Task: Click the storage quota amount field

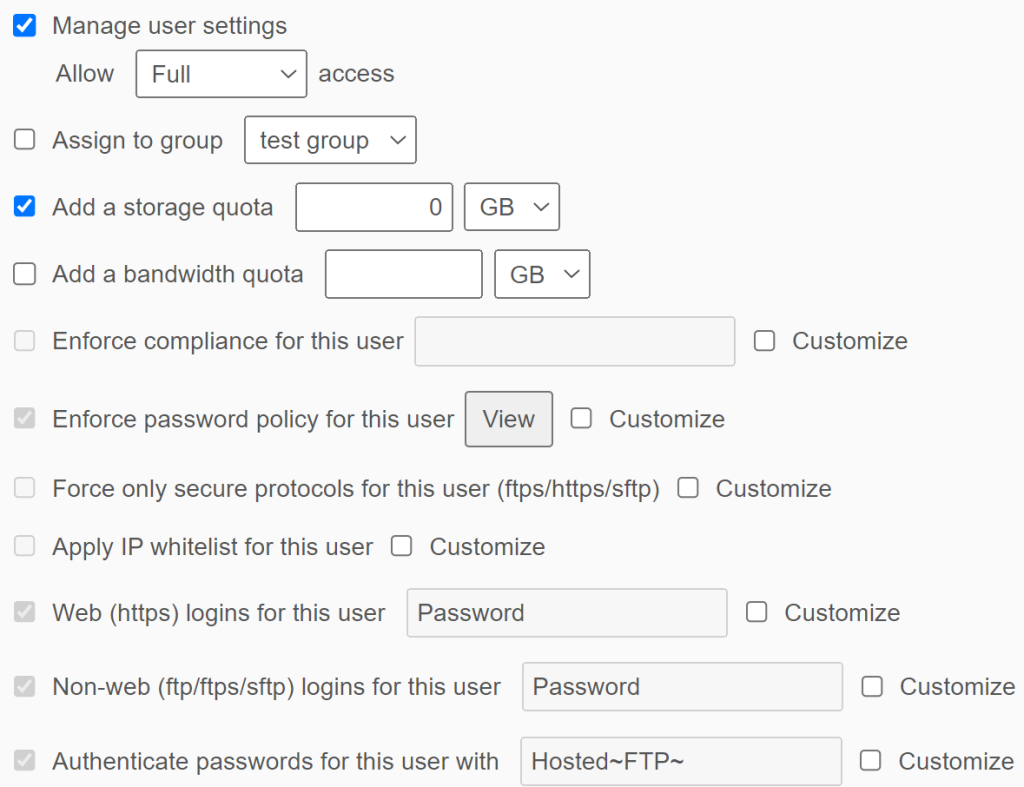Action: click(x=374, y=207)
